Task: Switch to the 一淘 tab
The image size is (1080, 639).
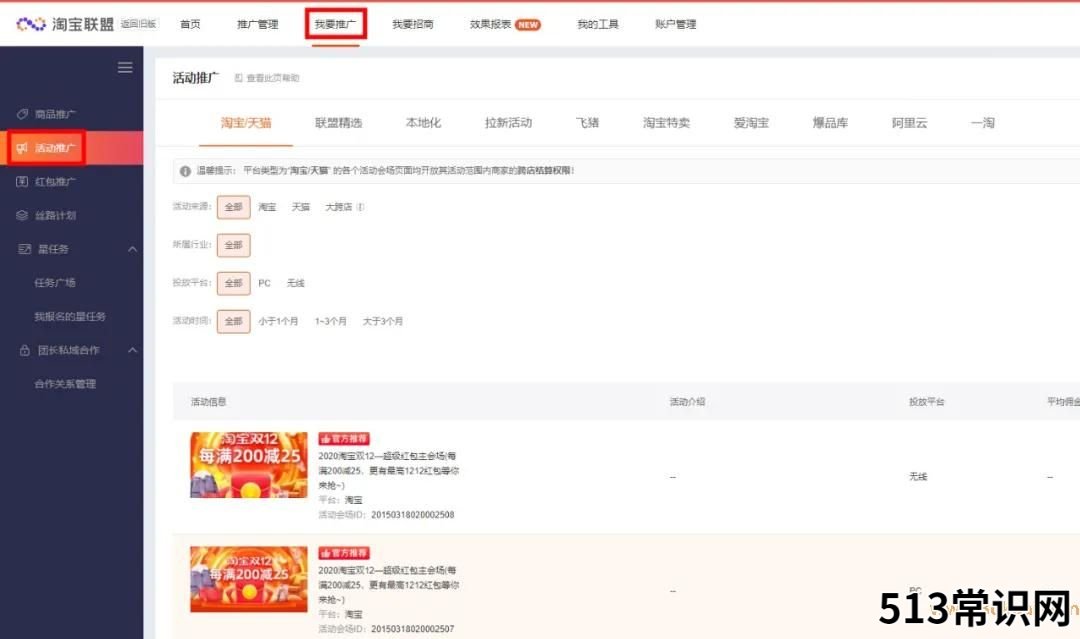Action: 983,123
